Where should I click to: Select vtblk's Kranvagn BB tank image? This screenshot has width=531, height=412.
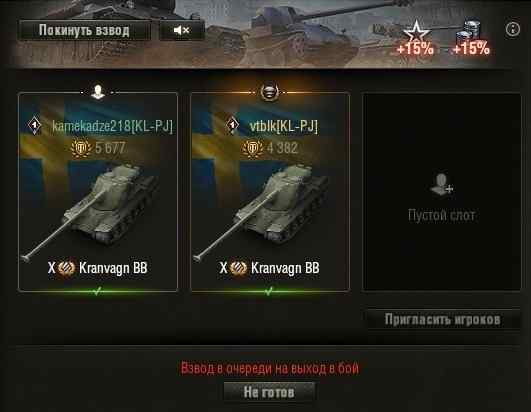(262, 212)
